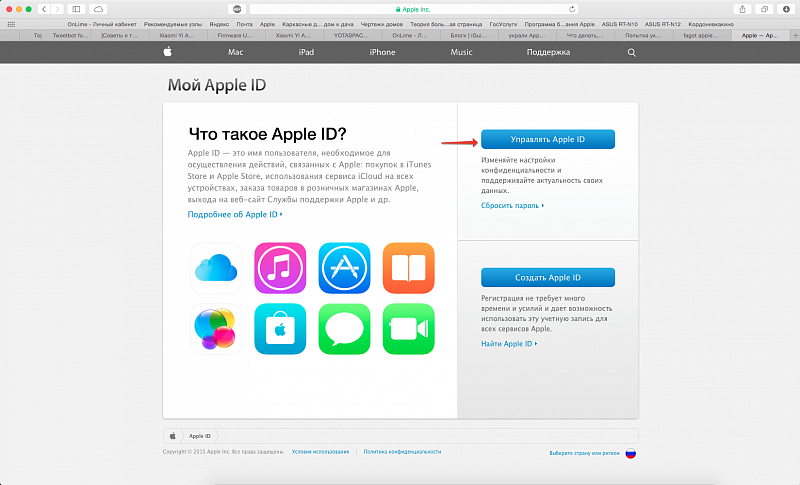Click the iTunes music note icon
This screenshot has width=800, height=485.
pos(280,268)
